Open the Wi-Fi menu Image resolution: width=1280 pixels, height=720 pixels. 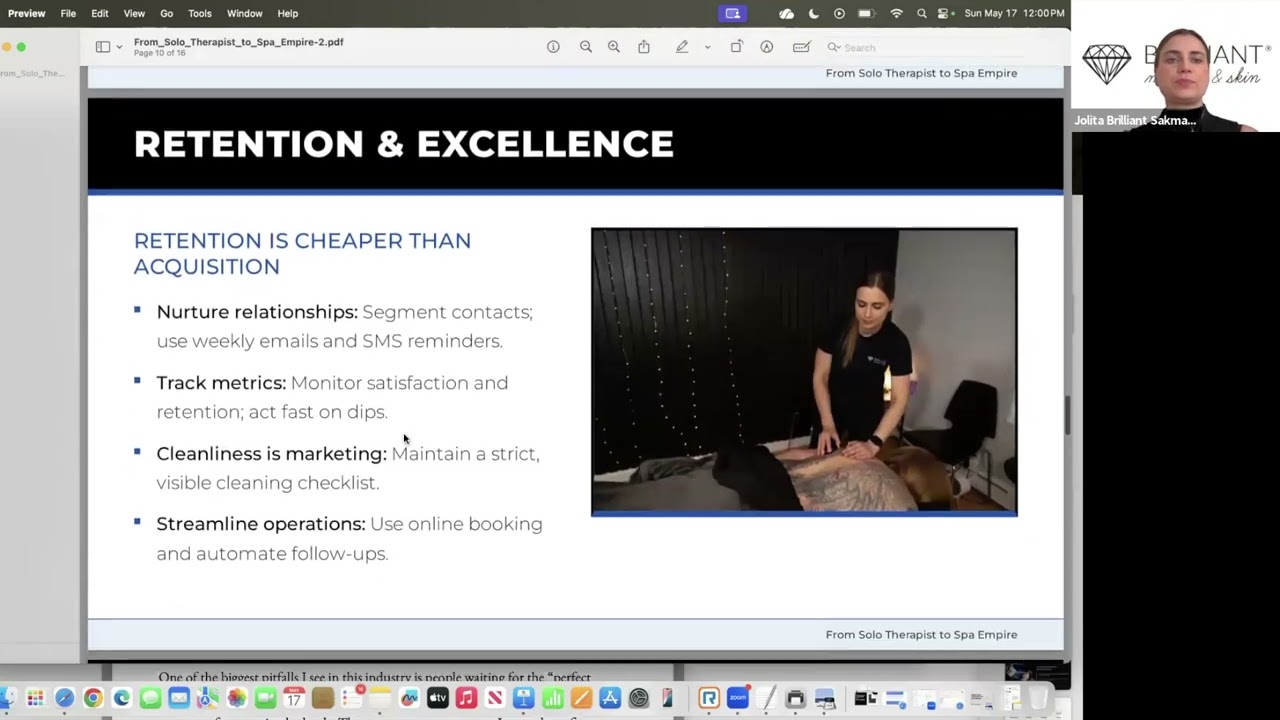896,13
